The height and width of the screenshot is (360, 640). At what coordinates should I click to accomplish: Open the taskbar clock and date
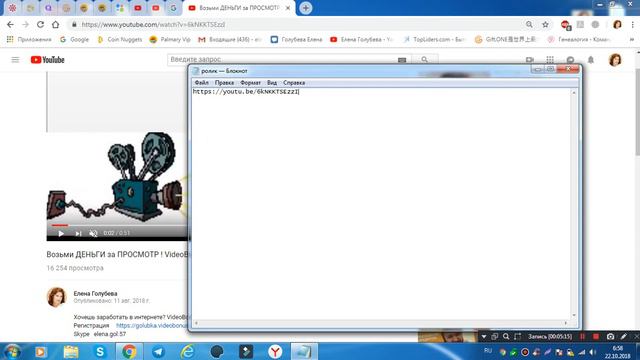point(617,352)
